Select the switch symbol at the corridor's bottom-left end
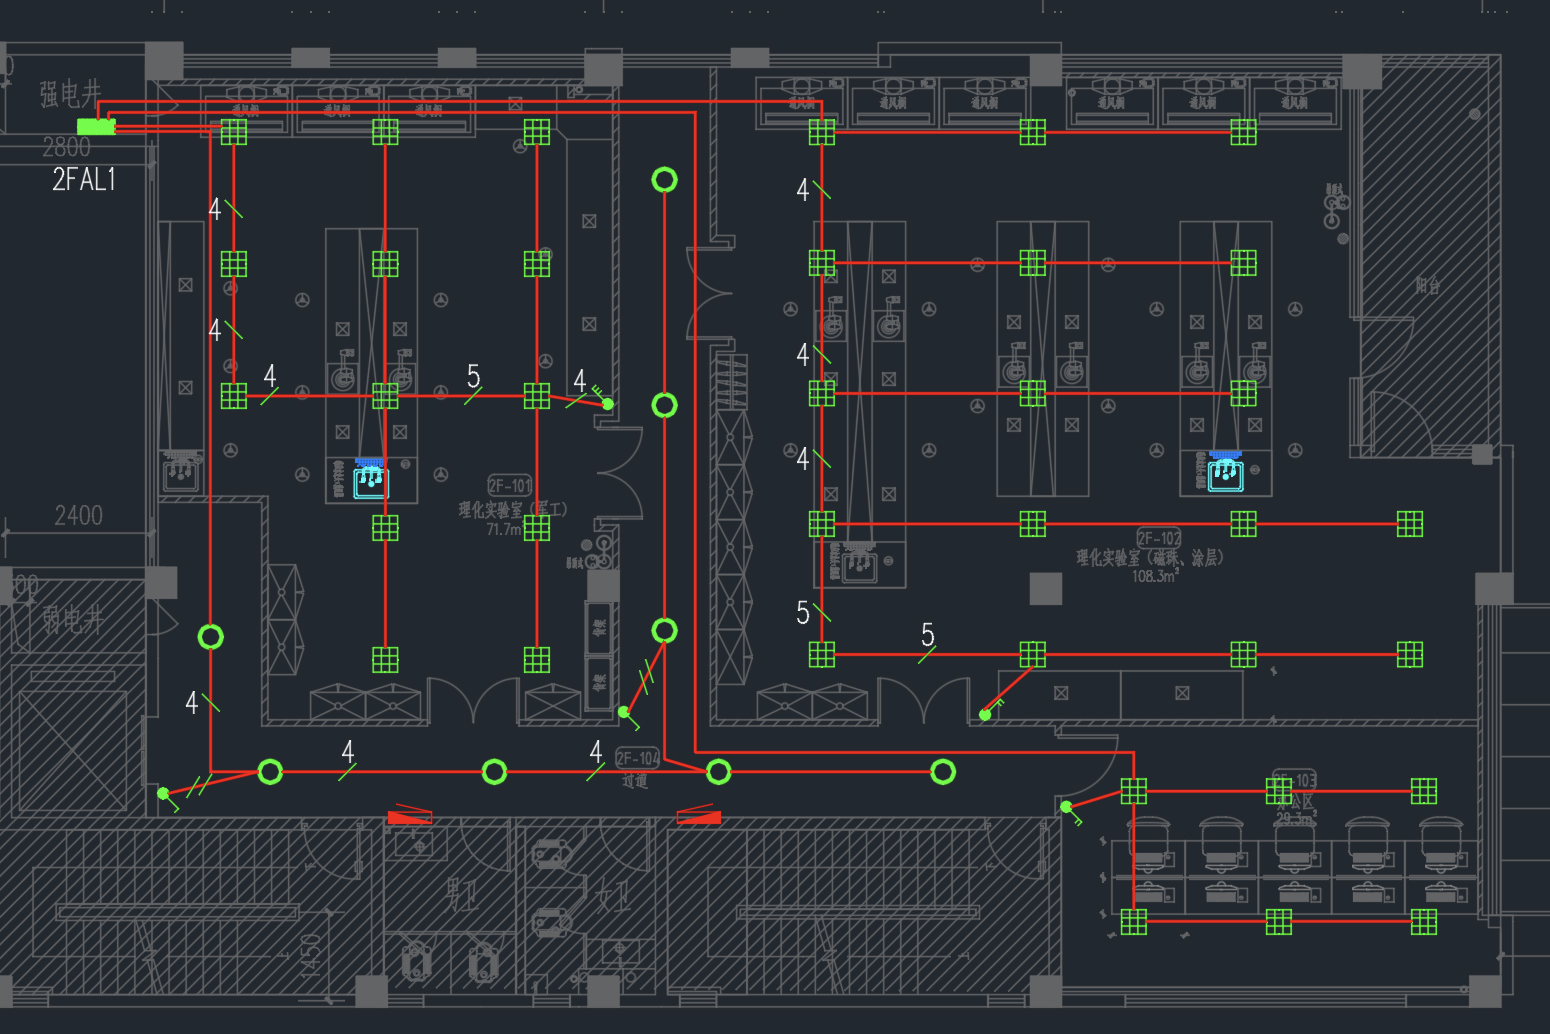The image size is (1550, 1034). click(x=164, y=794)
